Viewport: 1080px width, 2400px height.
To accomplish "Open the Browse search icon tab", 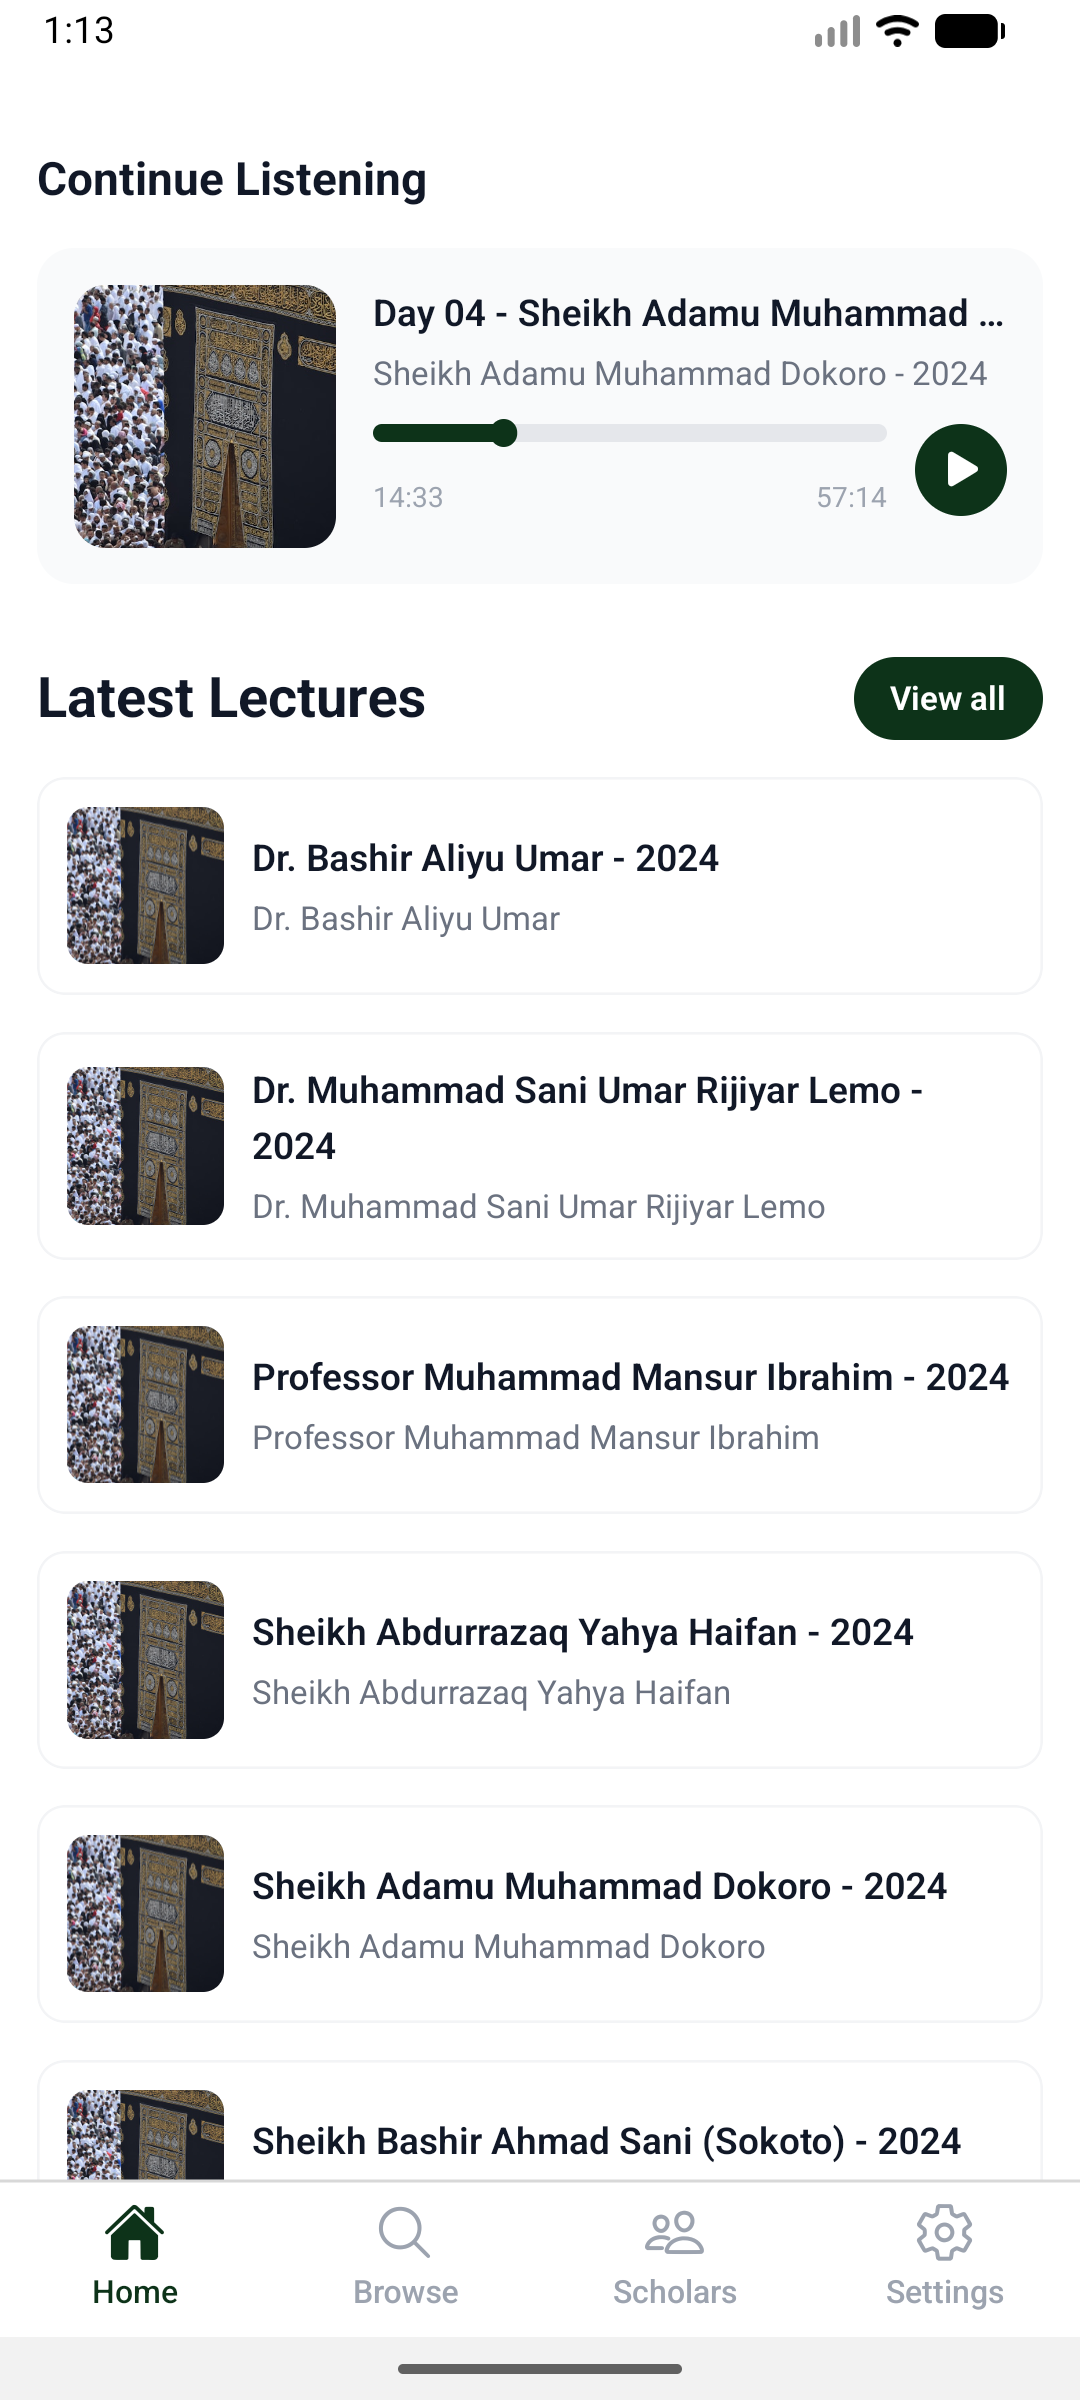I will 405,2233.
